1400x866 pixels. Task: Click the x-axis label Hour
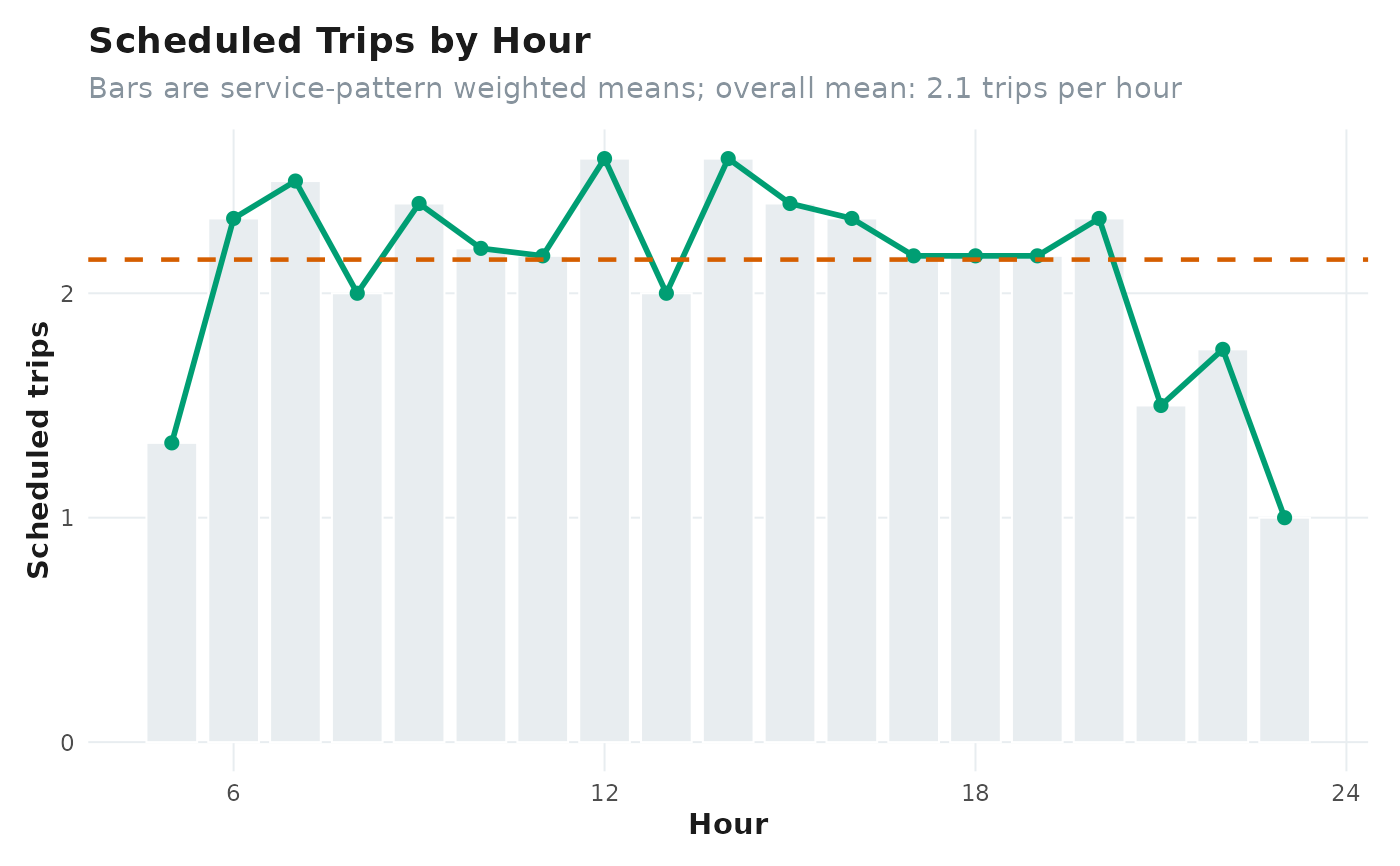(x=728, y=825)
